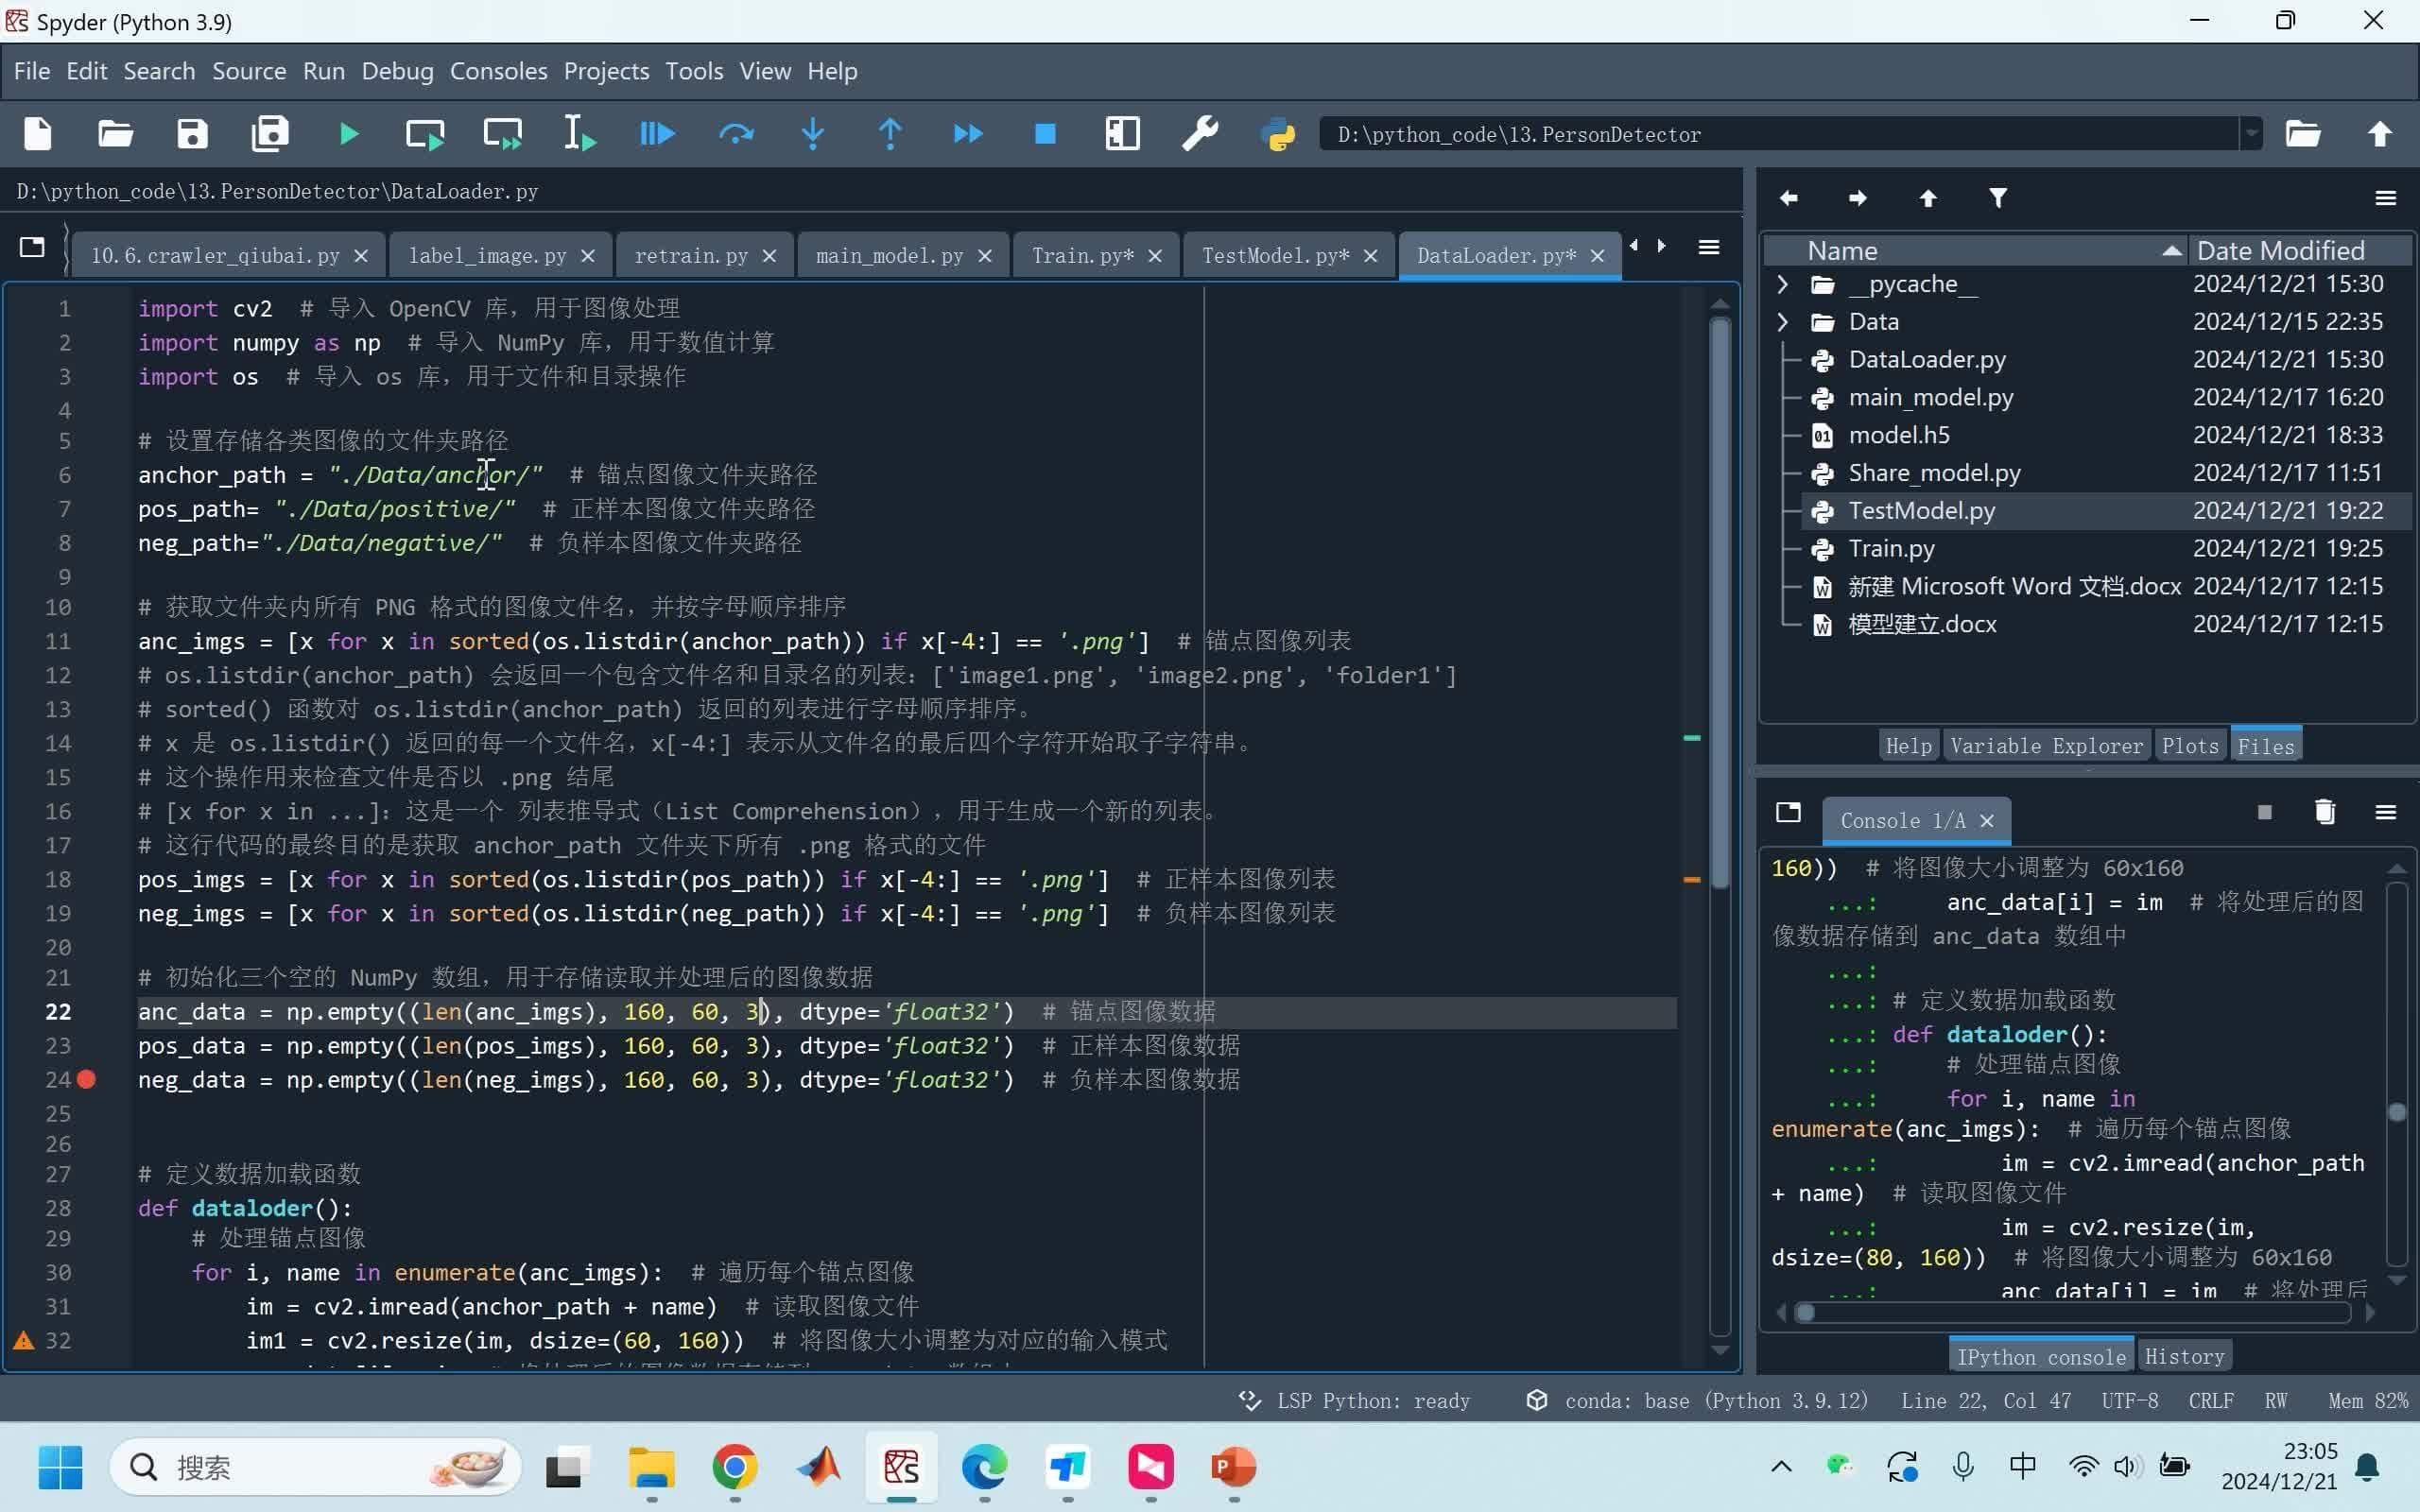Click the Debug file icon

pyautogui.click(x=656, y=134)
